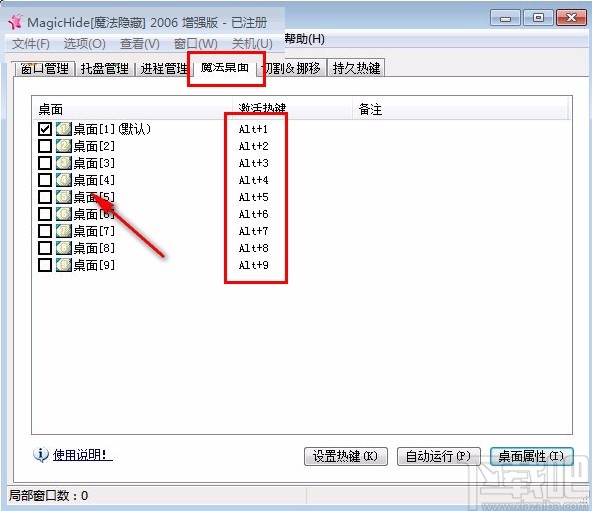This screenshot has height=511, width=592.
Task: Click the 自动运行(P) button
Action: (438, 456)
